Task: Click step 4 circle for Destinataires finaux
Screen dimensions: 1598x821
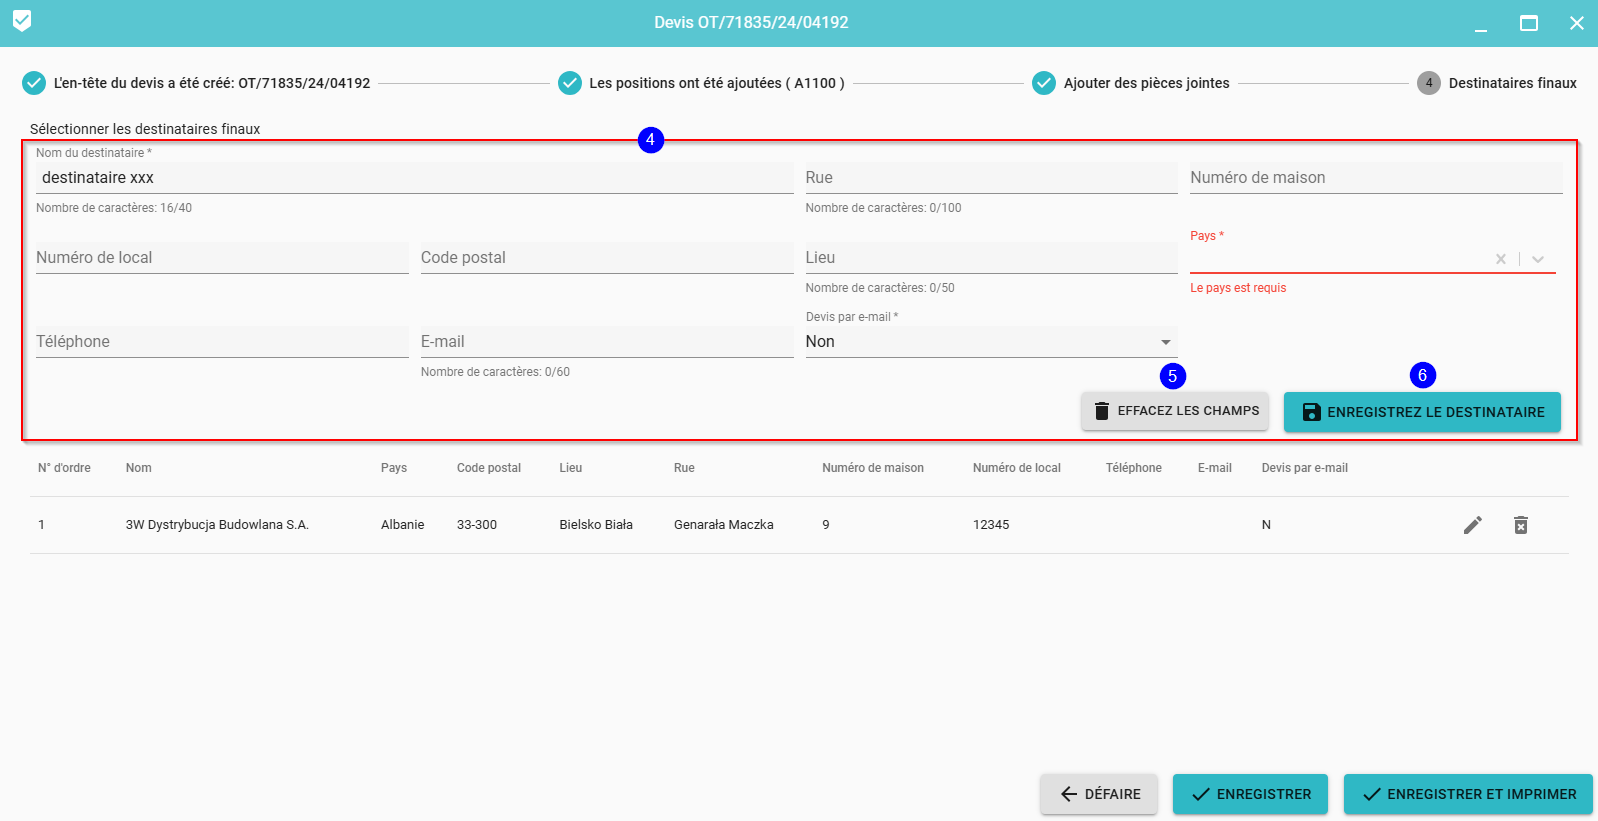Action: [1428, 83]
